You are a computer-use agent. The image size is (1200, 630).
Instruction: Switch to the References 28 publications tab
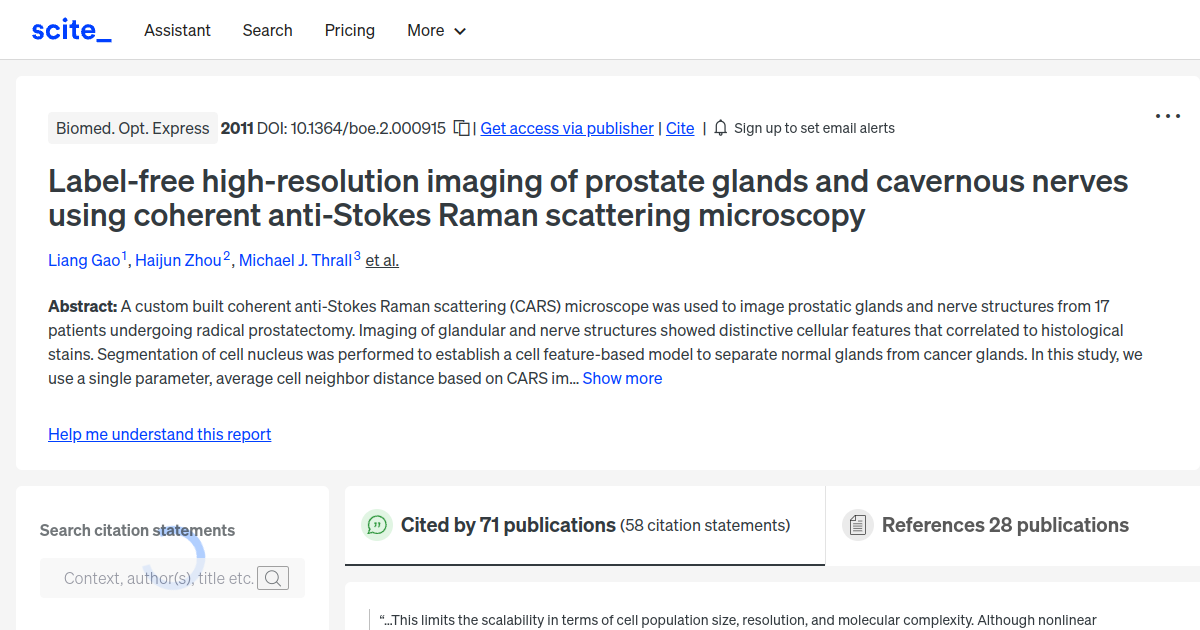[1005, 524]
